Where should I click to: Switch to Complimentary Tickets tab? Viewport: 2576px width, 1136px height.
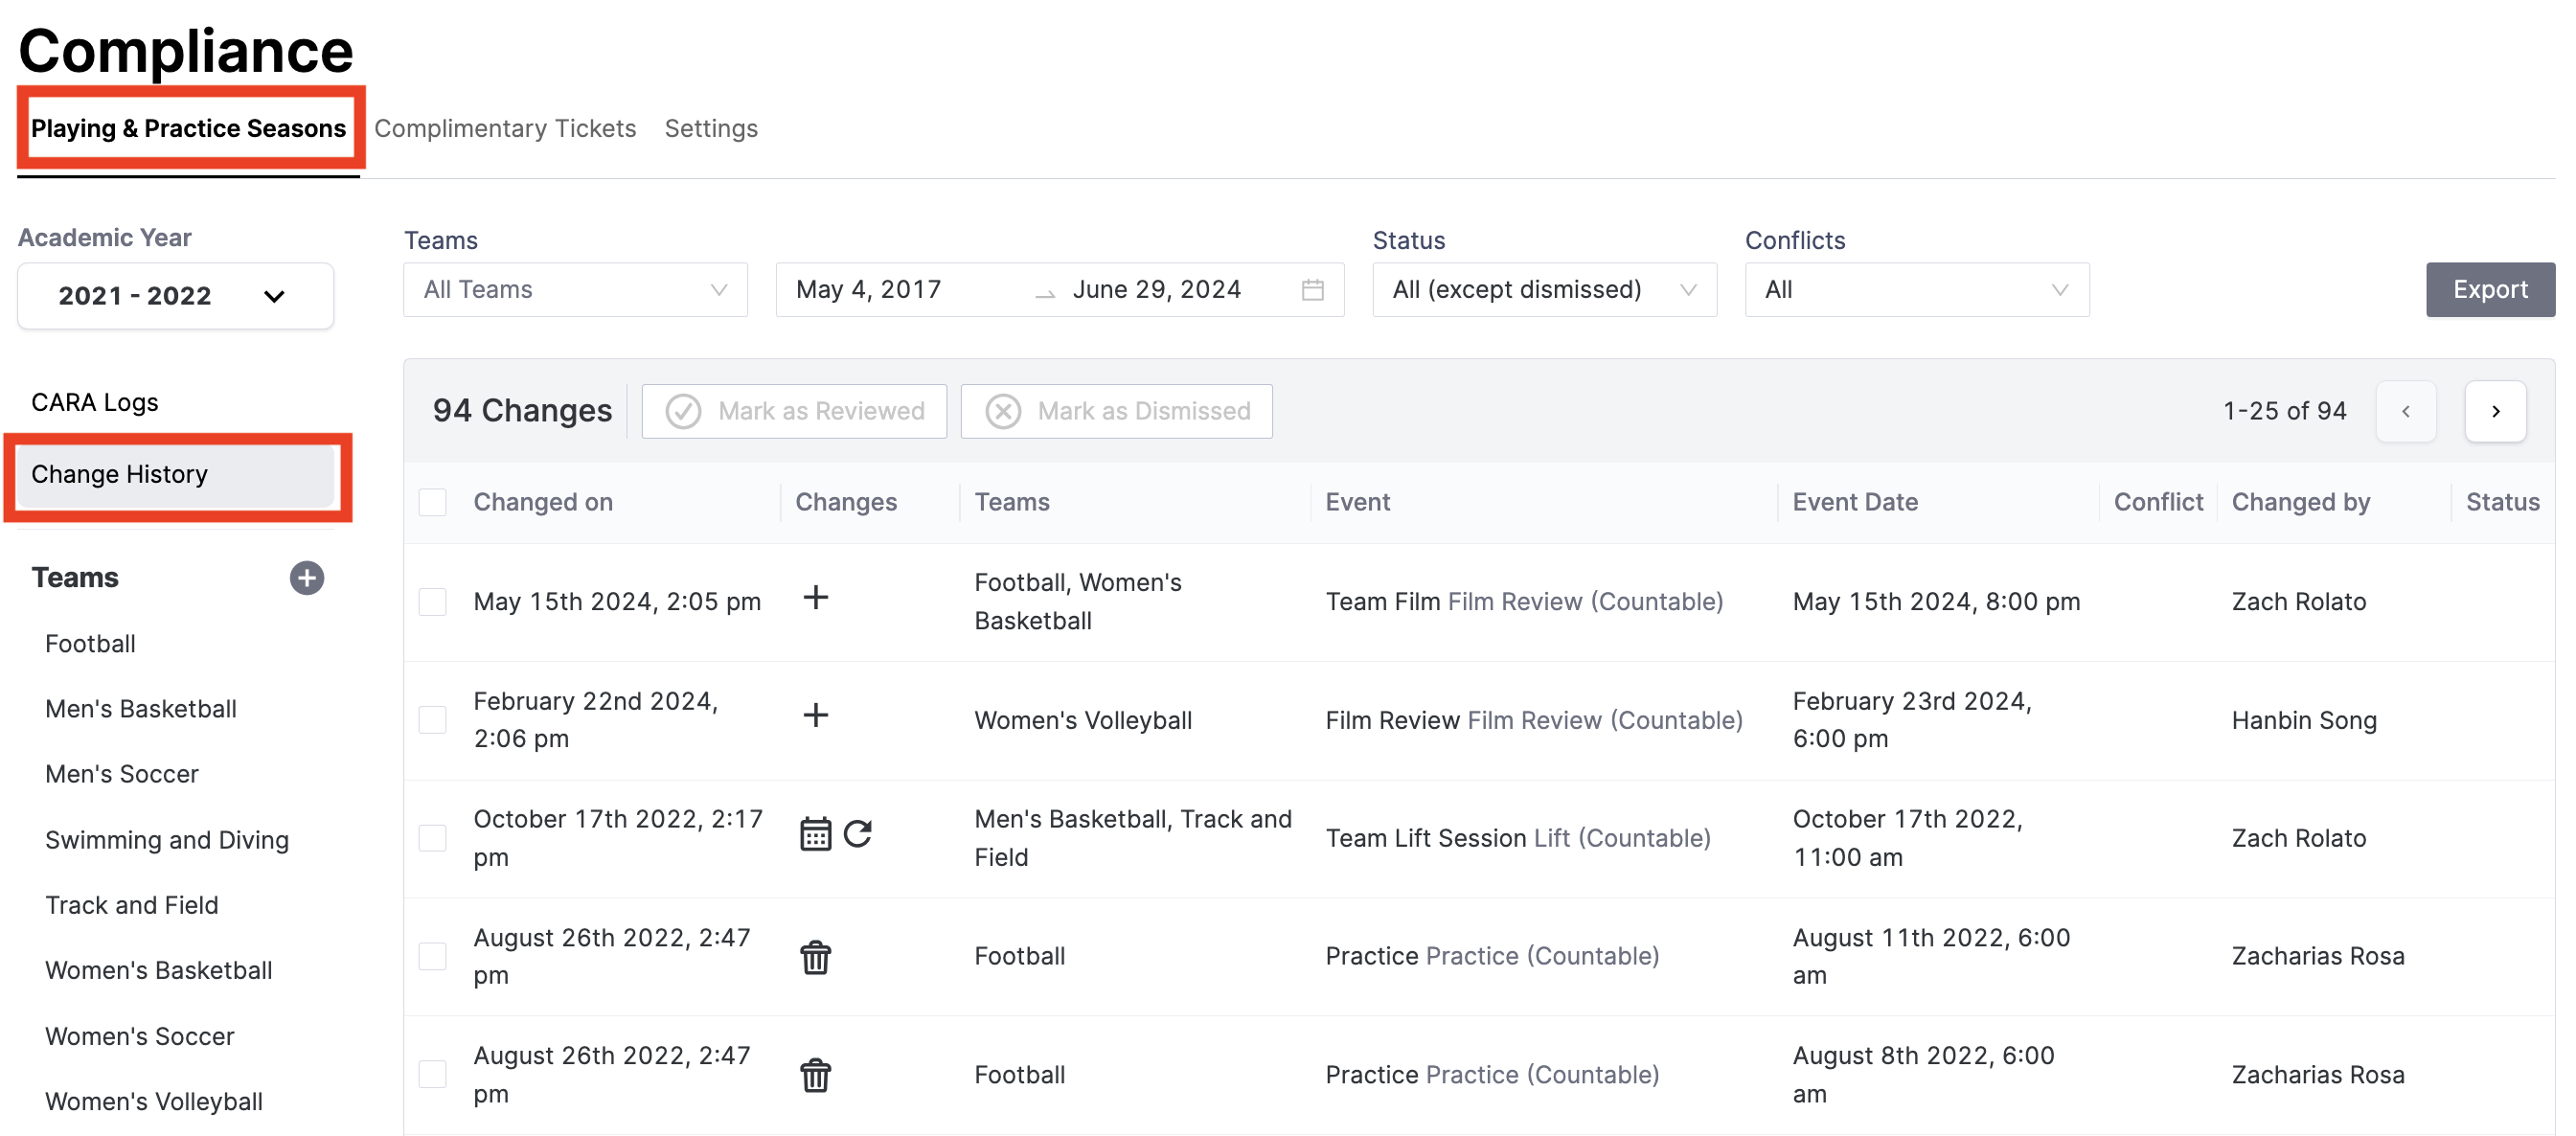505,128
